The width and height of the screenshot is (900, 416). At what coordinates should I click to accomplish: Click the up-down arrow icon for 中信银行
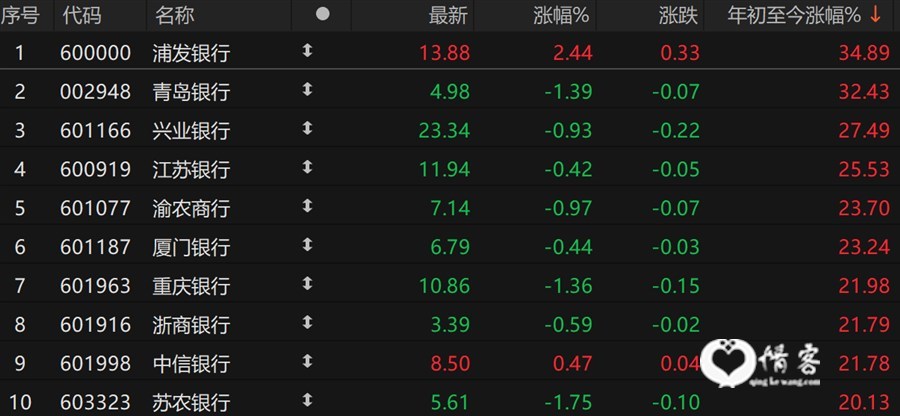[x=308, y=361]
